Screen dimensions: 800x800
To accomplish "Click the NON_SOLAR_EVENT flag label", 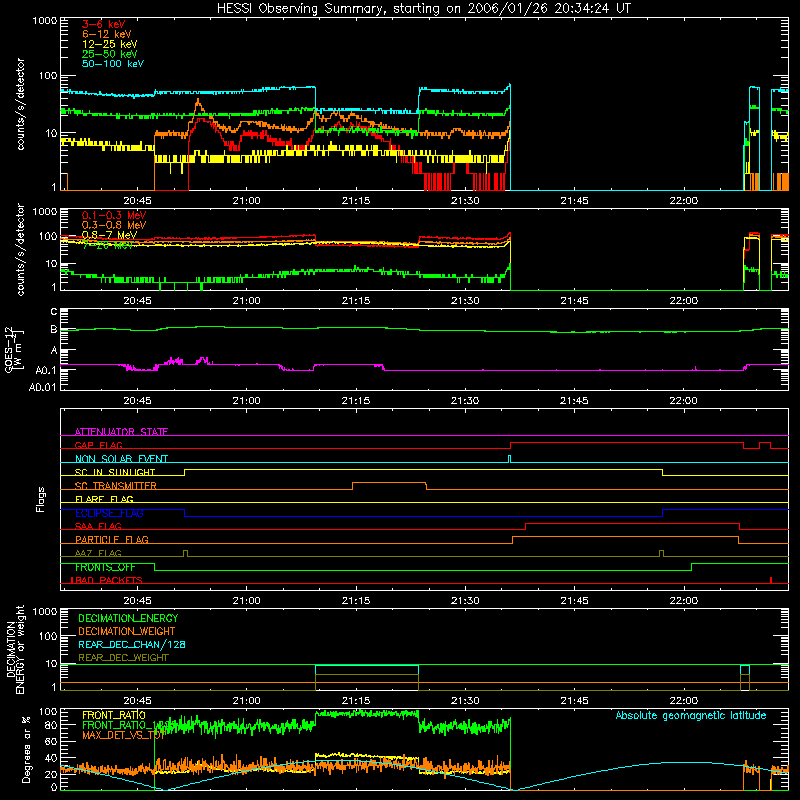I will [x=121, y=459].
